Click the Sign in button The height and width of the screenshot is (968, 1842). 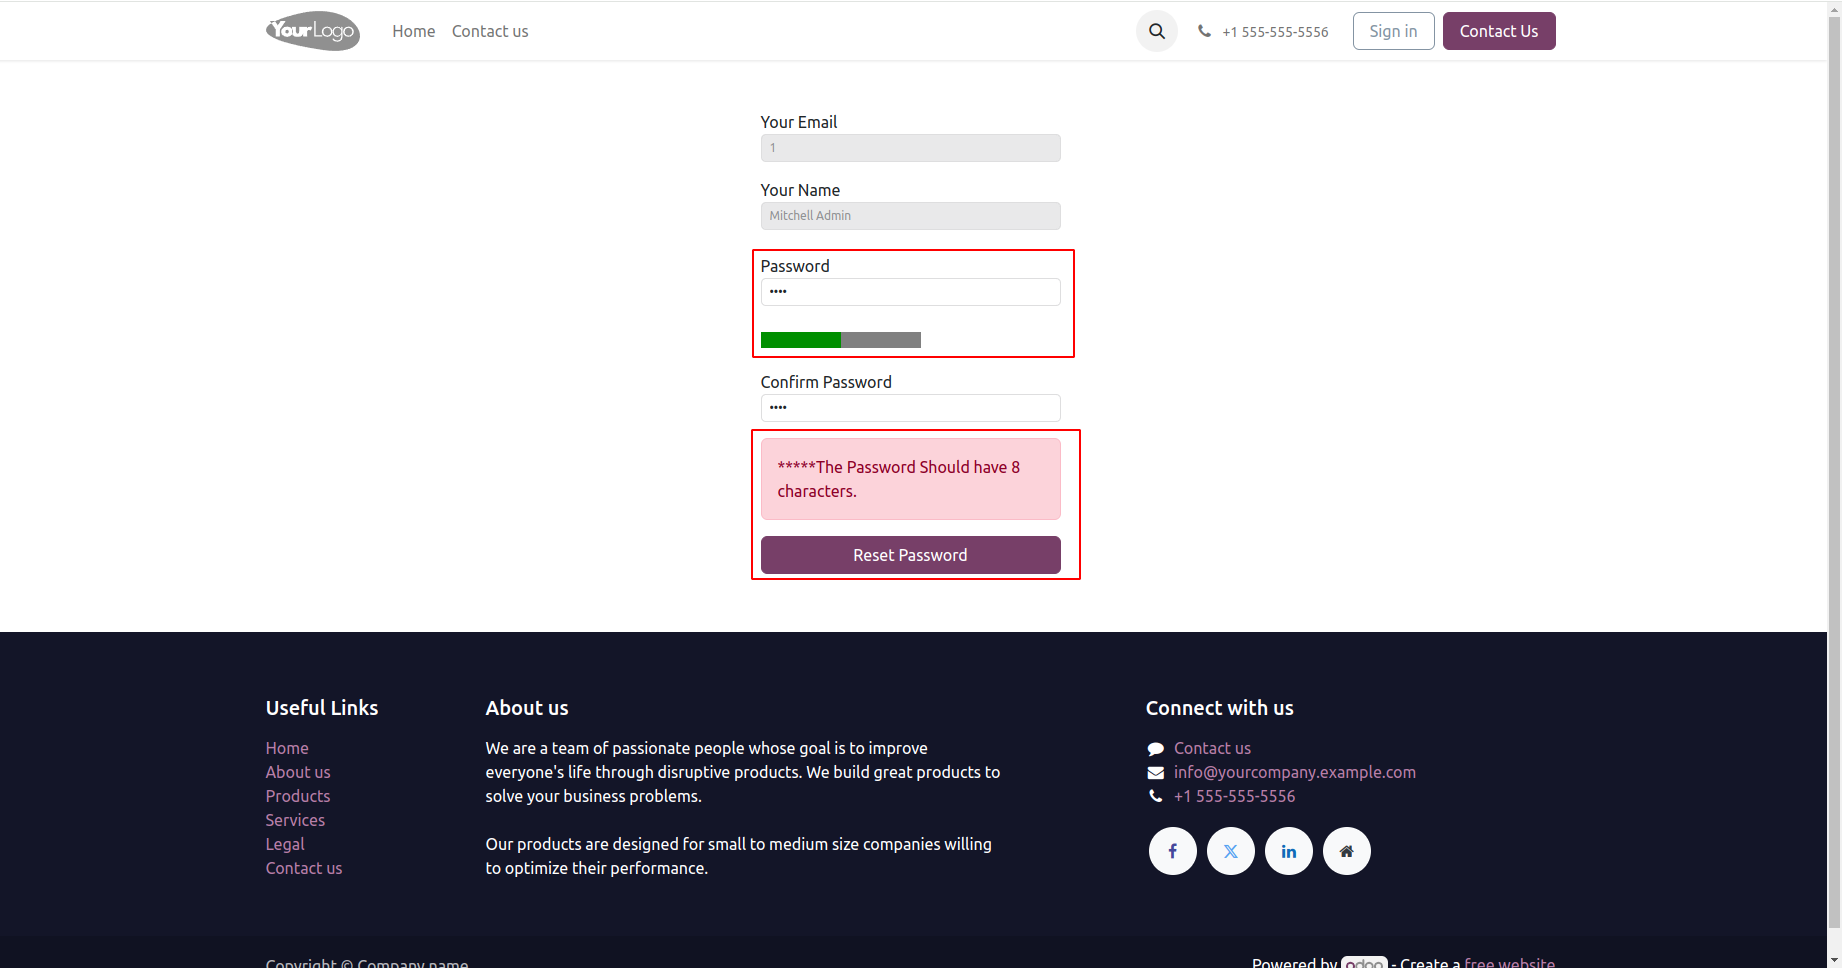[1393, 31]
